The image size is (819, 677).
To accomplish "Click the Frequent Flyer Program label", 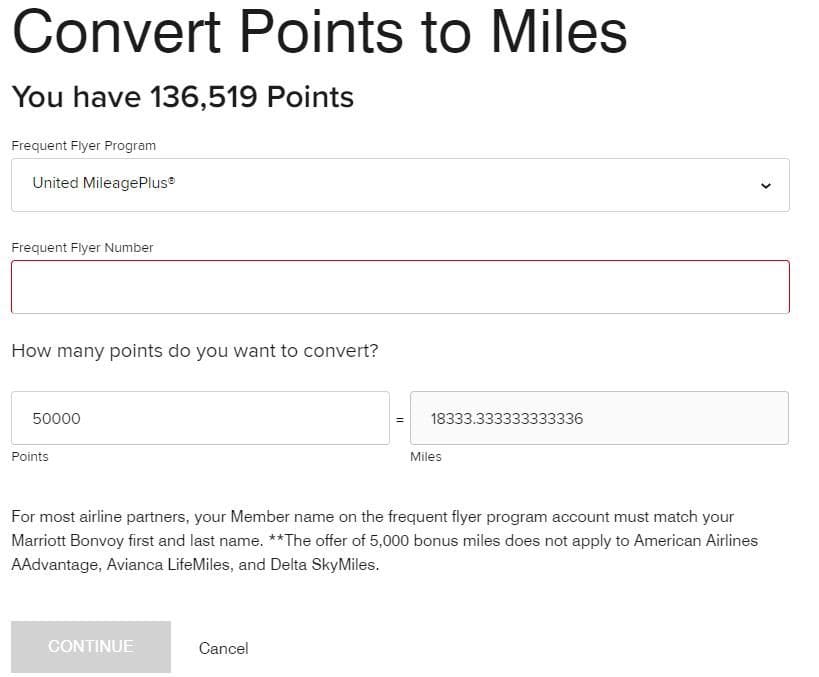I will 83,145.
